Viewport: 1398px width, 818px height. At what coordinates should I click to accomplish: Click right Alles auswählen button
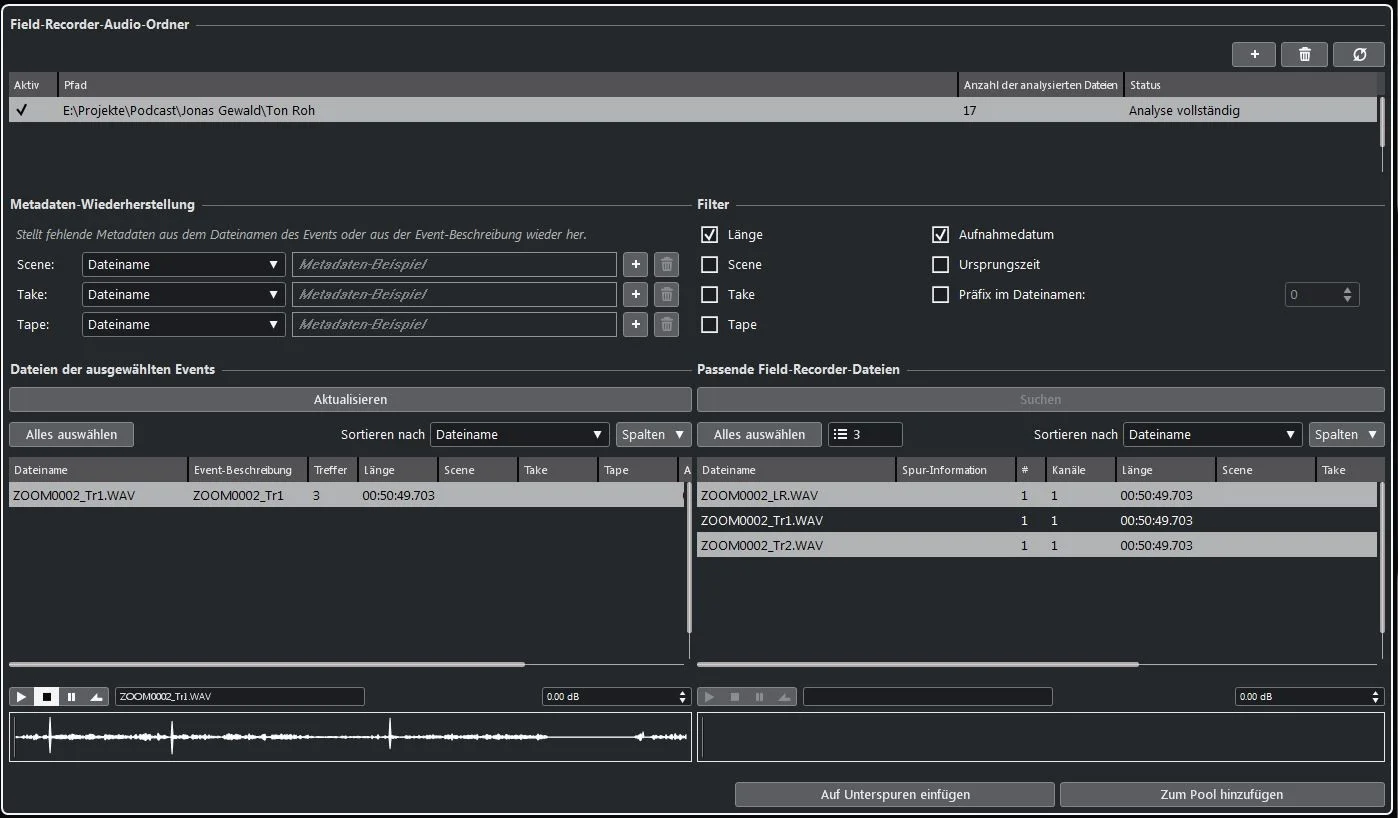tap(759, 434)
